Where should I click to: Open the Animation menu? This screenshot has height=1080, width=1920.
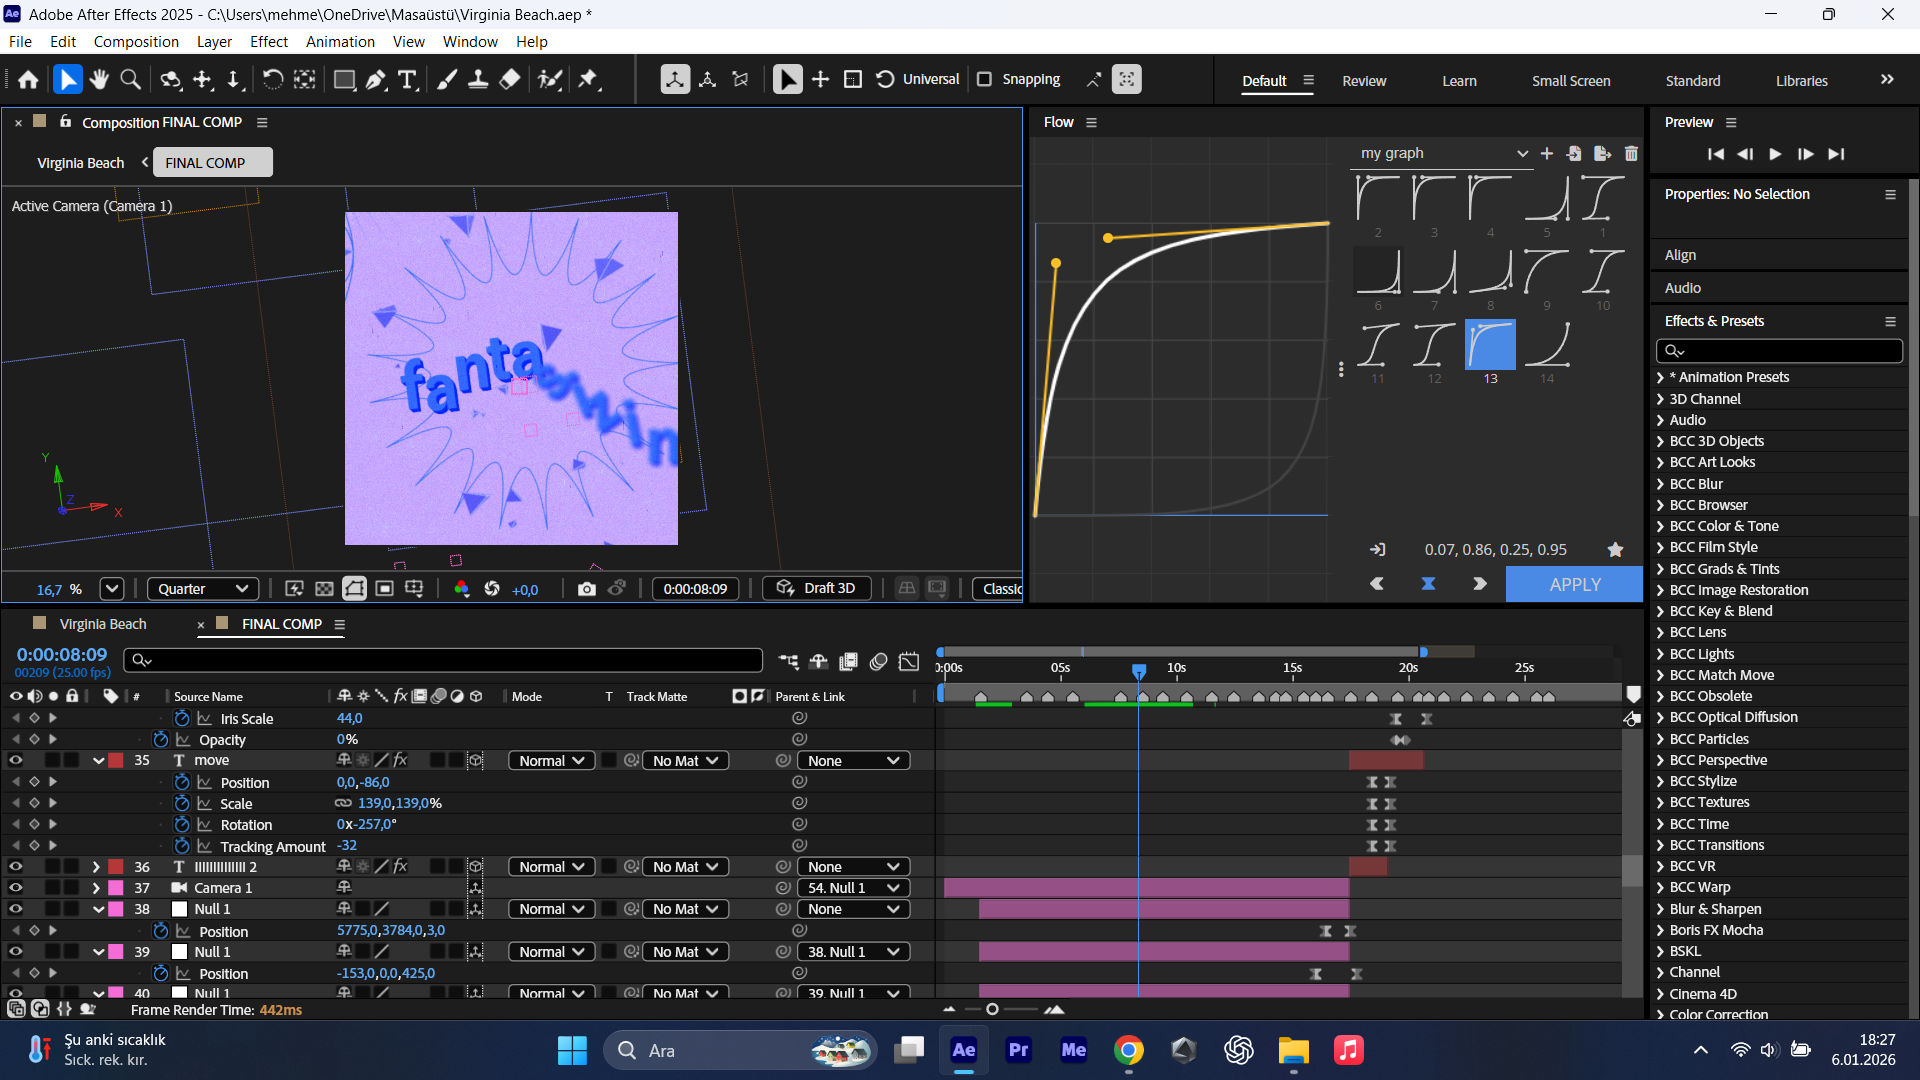pyautogui.click(x=340, y=41)
